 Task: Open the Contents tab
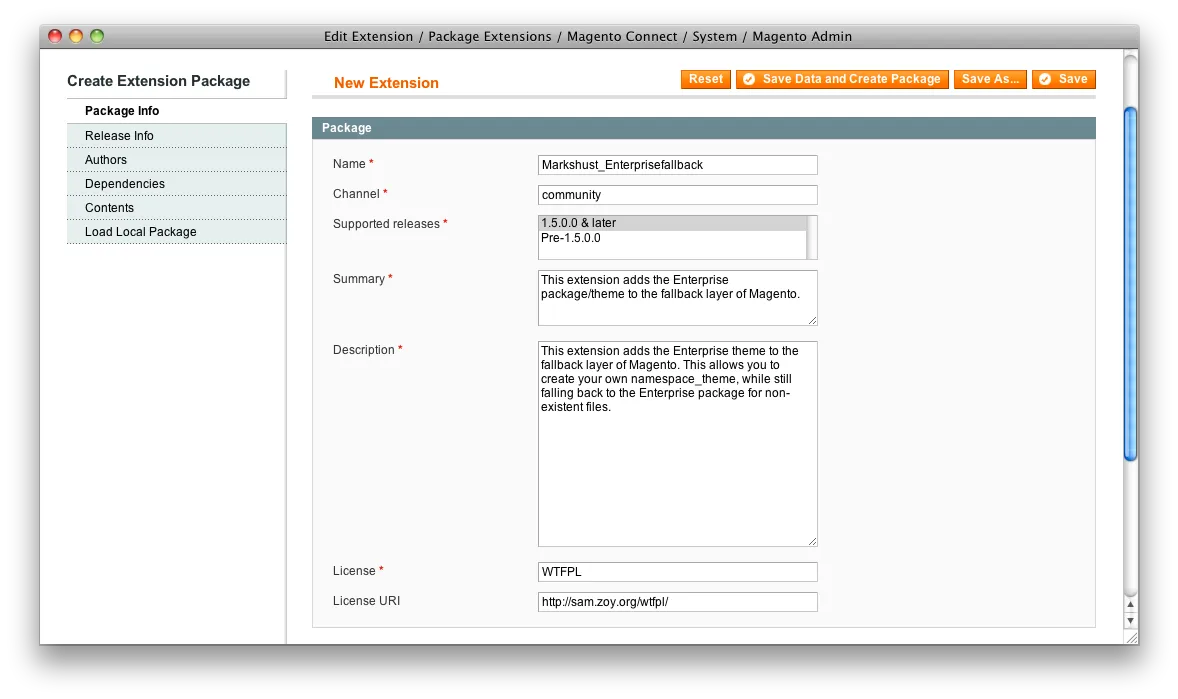109,208
